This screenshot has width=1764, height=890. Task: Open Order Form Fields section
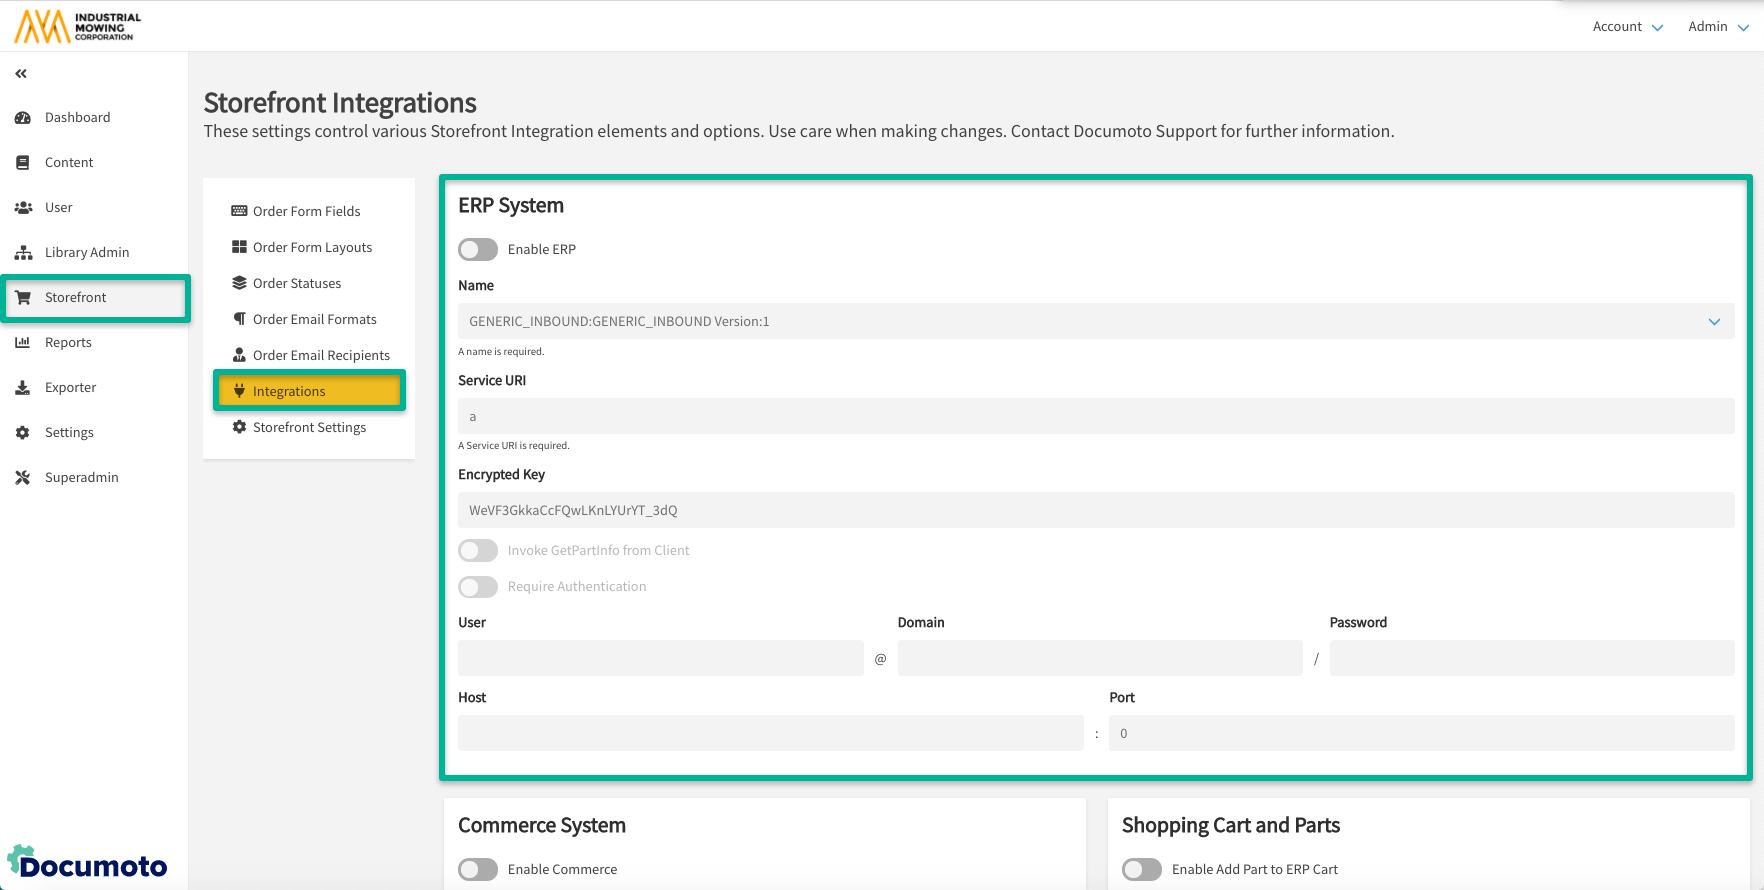click(x=306, y=211)
